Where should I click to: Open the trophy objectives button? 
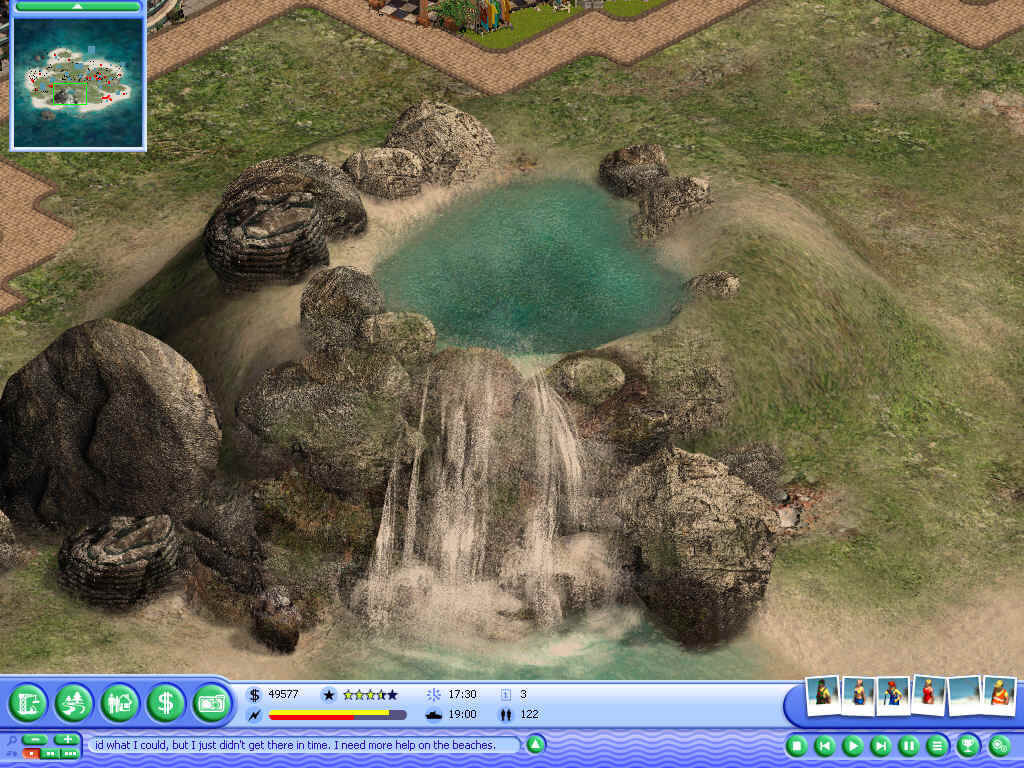[x=968, y=746]
